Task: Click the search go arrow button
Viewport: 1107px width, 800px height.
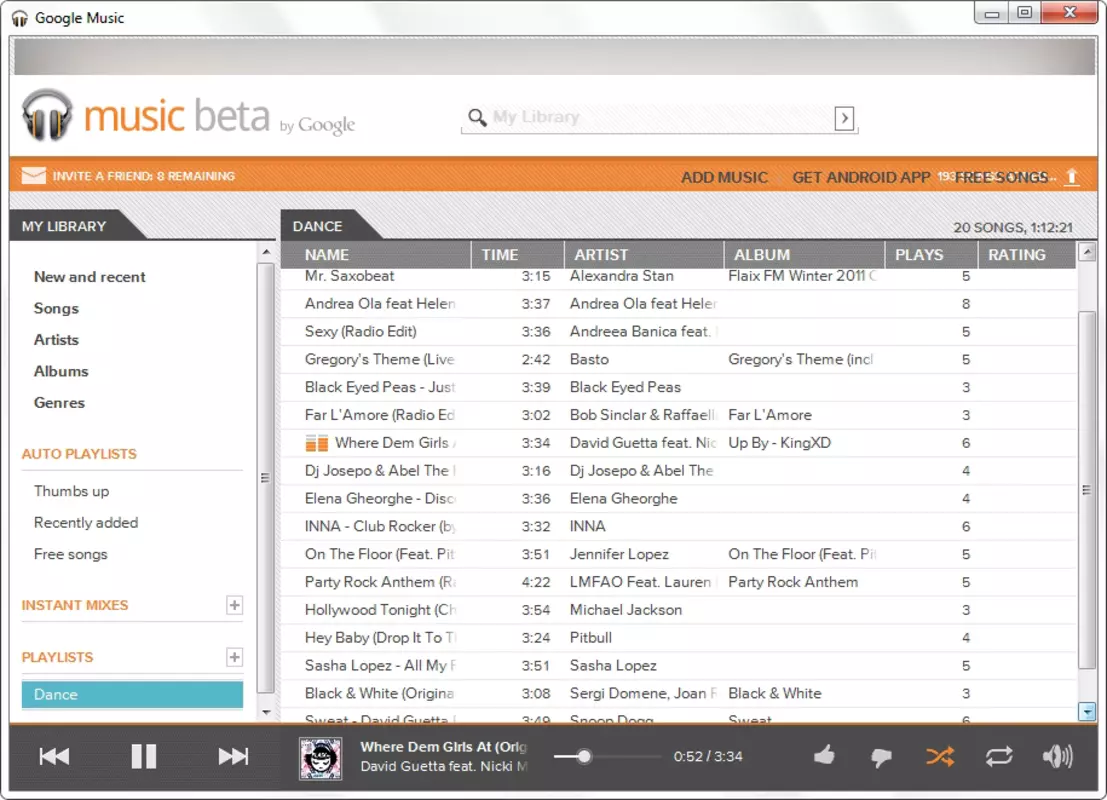Action: 844,118
